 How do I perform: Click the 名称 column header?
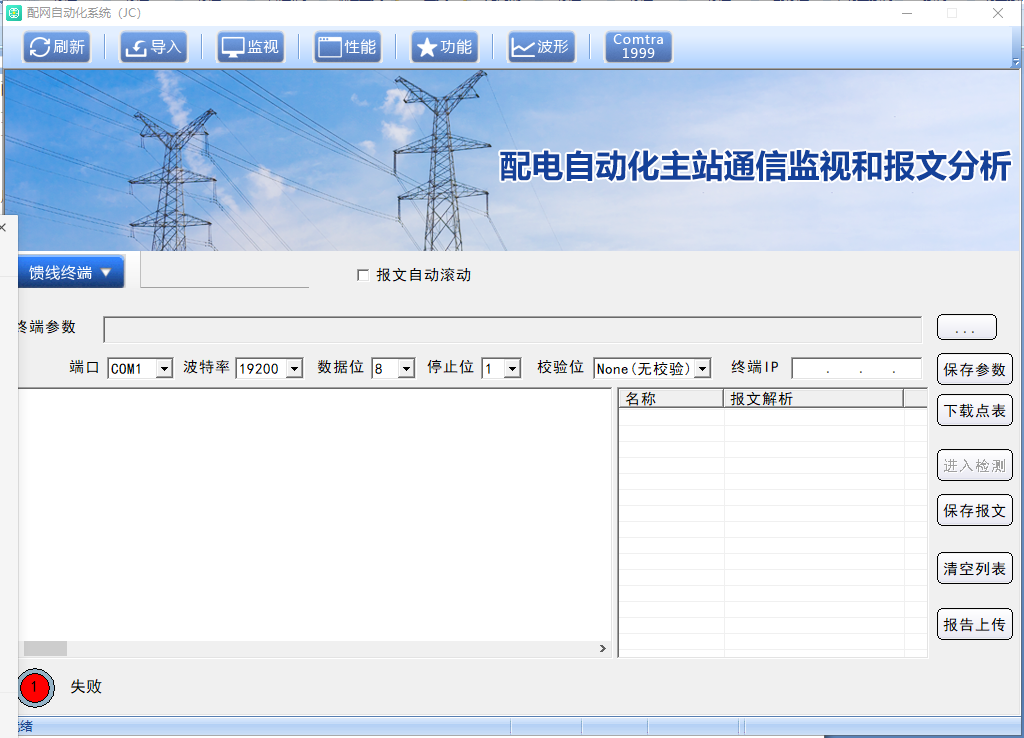pyautogui.click(x=670, y=398)
